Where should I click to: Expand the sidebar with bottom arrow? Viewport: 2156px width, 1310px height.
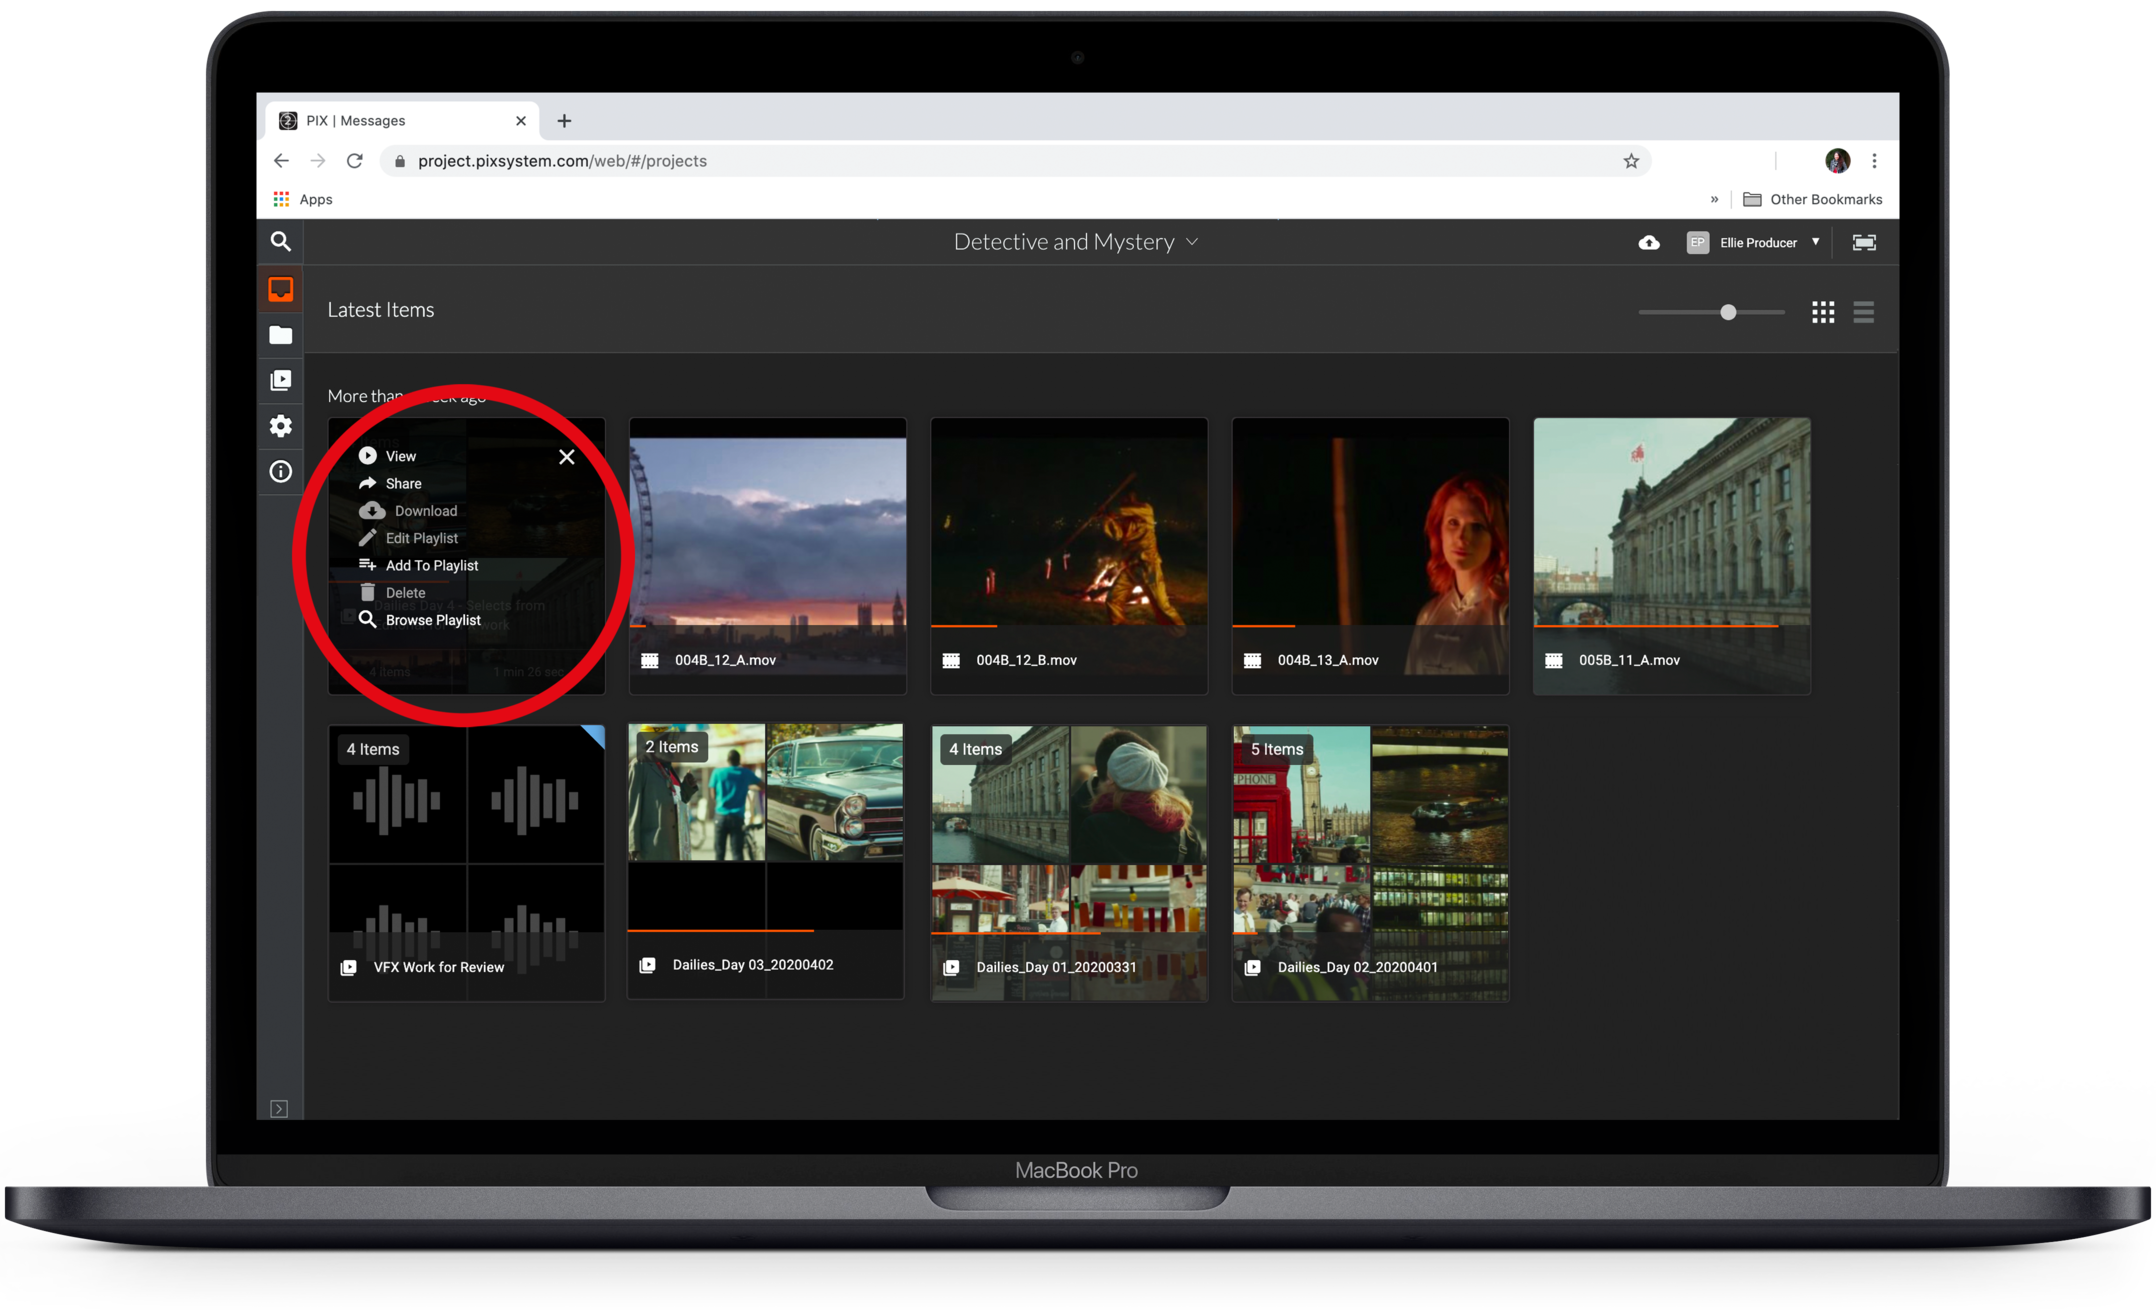[279, 1108]
